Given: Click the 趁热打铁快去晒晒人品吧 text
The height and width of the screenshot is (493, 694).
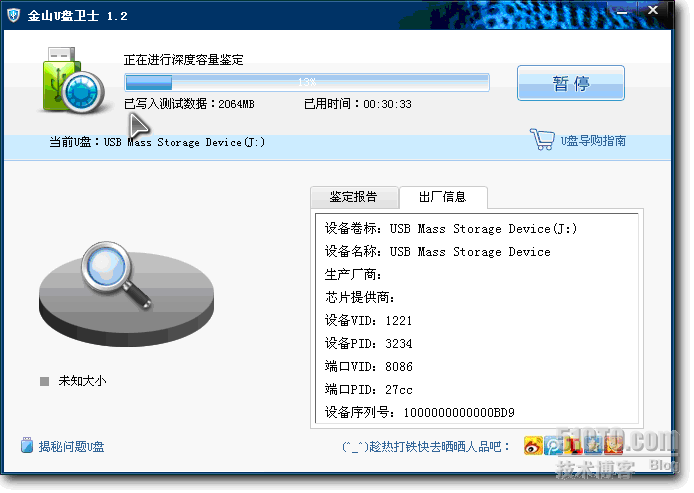Looking at the screenshot, I should point(426,447).
